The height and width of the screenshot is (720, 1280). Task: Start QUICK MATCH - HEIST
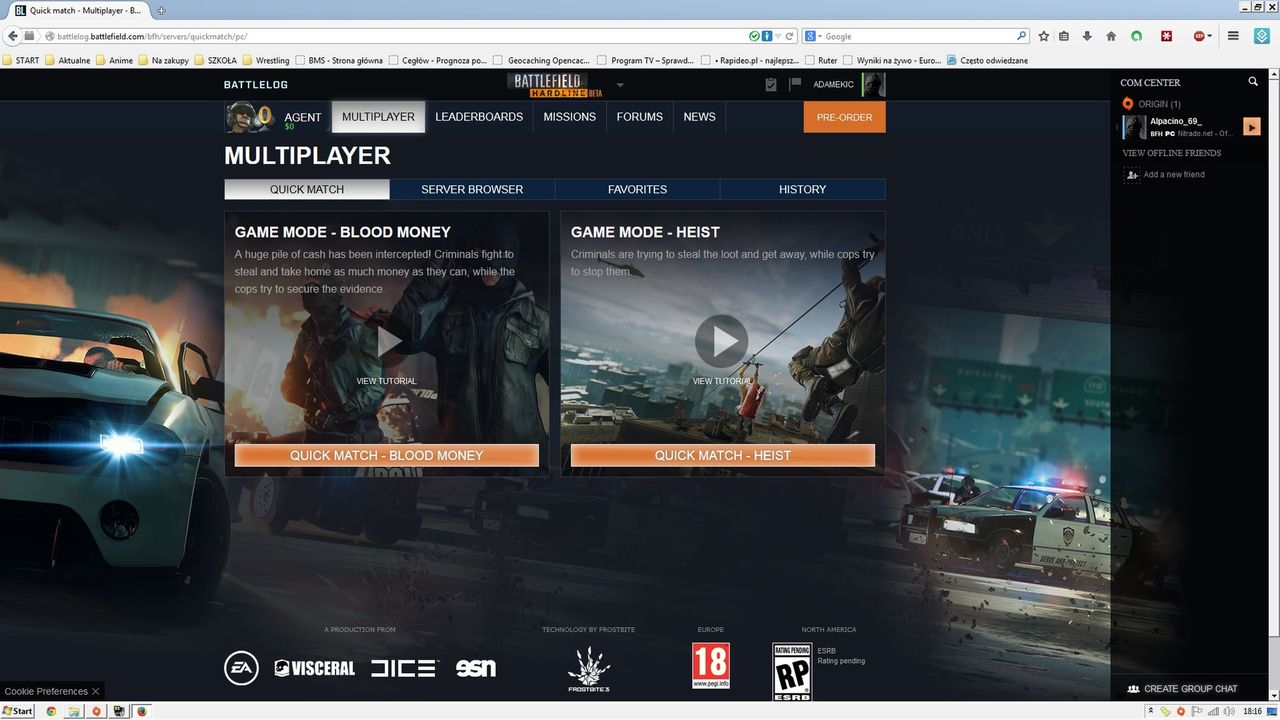click(723, 455)
